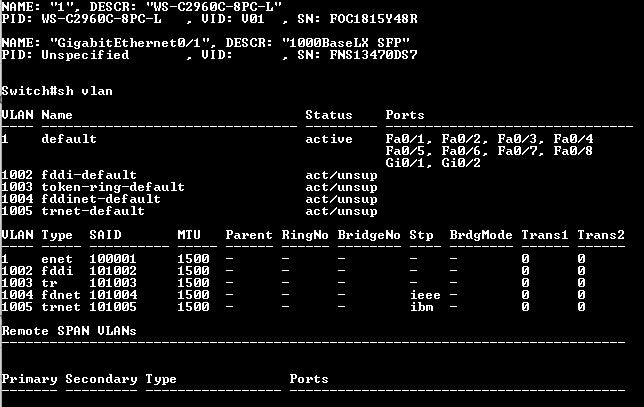Click the "Status" column header
Image resolution: width=644 pixels, height=407 pixels.
[329, 115]
